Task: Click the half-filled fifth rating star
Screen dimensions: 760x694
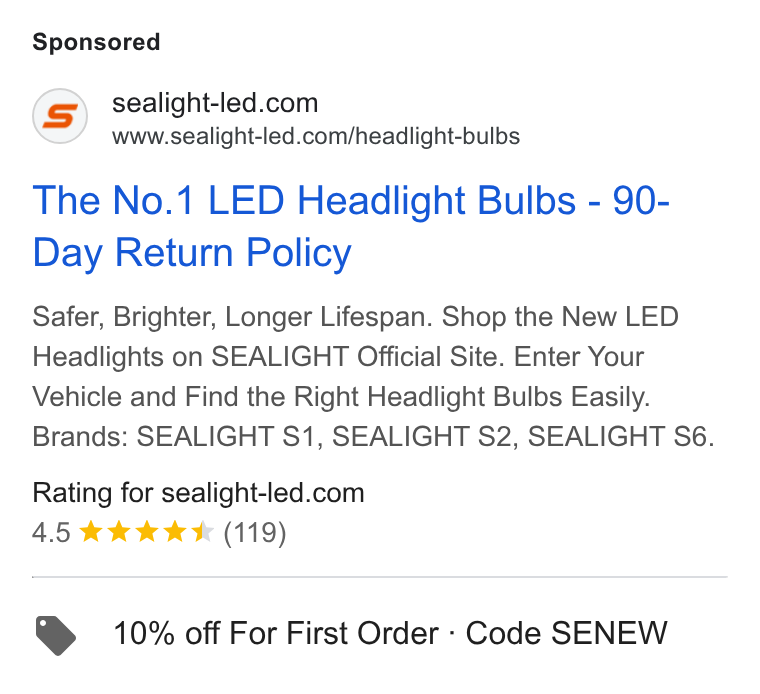Action: [x=202, y=532]
